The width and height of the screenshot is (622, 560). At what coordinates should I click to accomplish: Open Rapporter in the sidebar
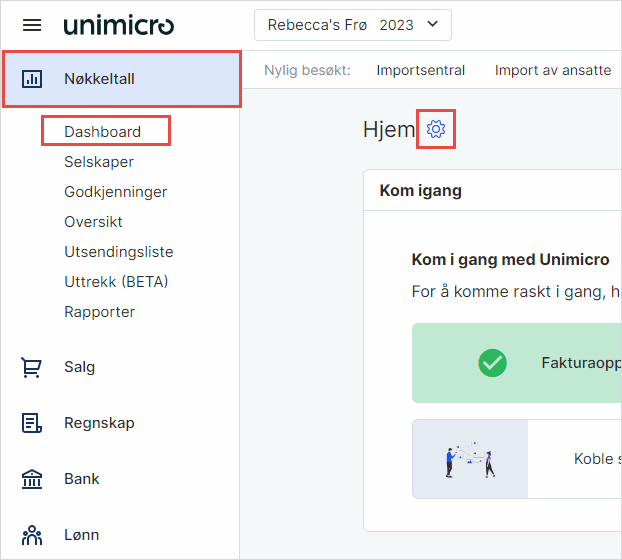tap(99, 312)
